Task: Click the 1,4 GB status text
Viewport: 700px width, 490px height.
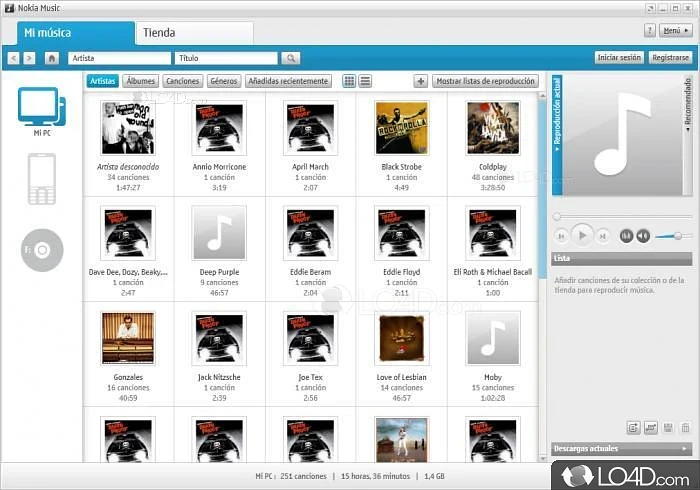Action: point(434,476)
